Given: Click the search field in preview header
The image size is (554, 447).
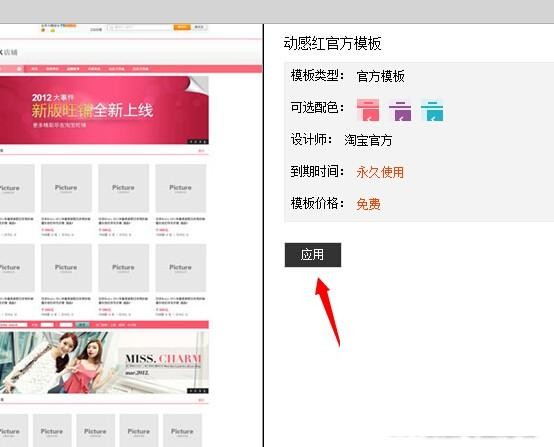Looking at the screenshot, I should [x=140, y=27].
